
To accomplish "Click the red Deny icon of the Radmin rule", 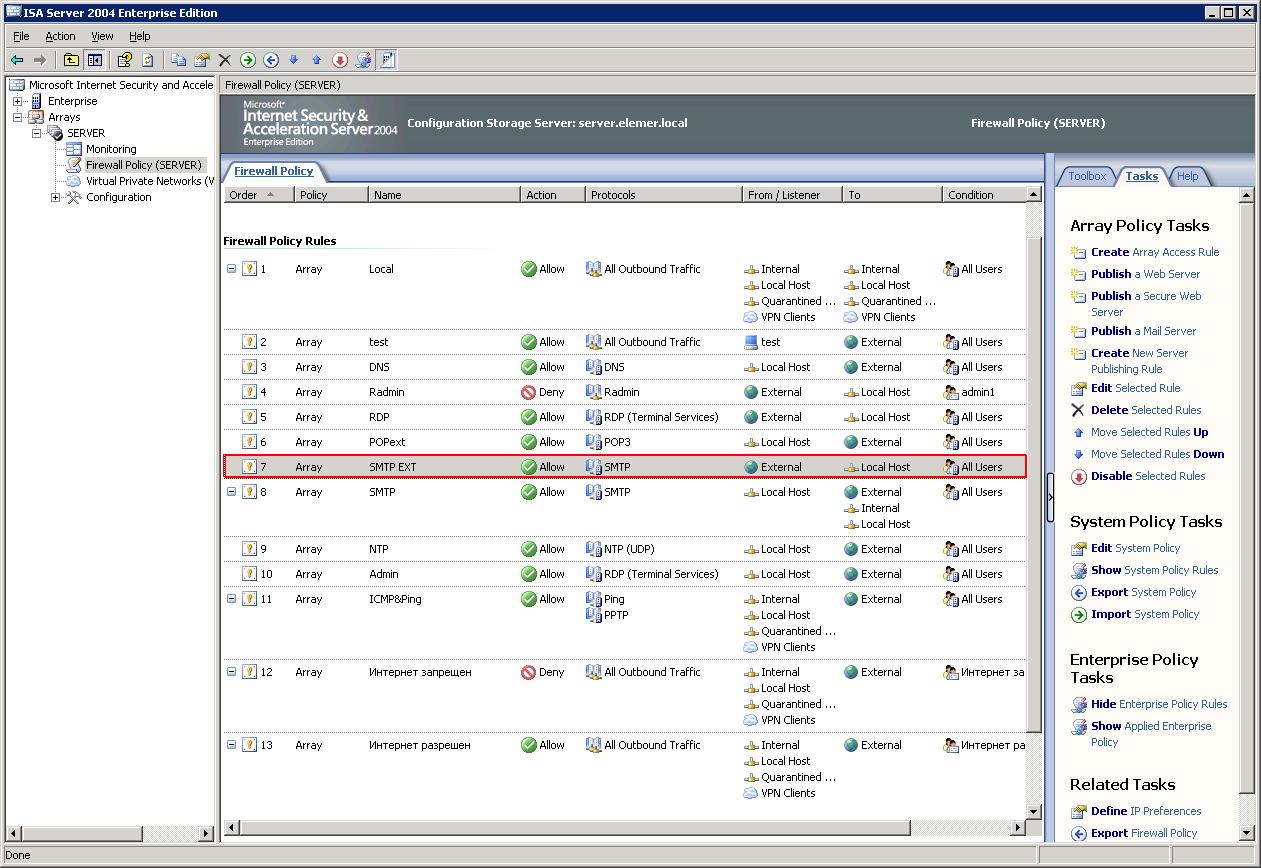I will point(529,392).
